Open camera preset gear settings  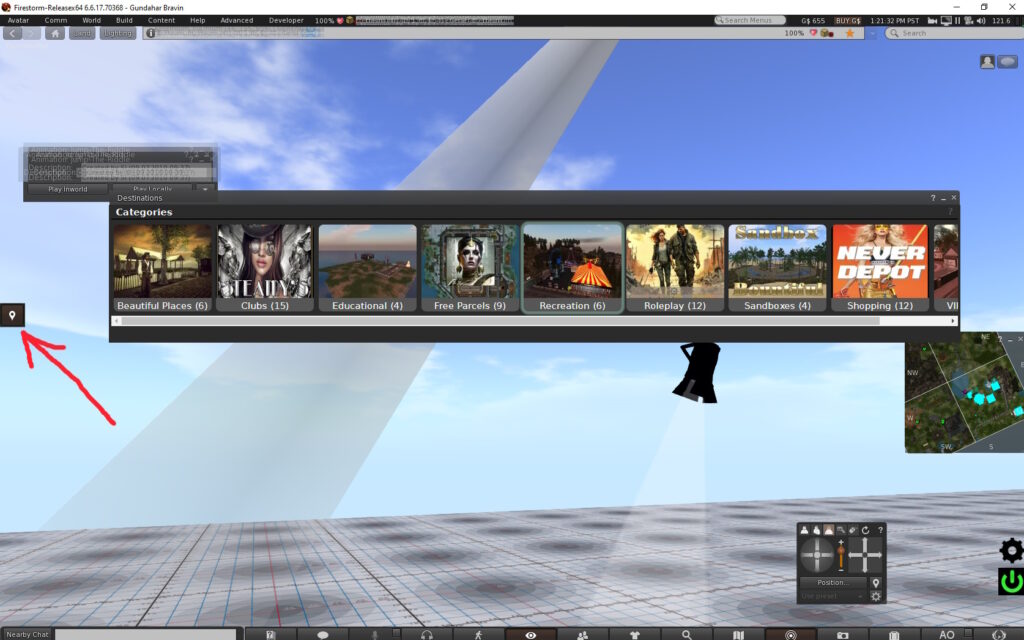(876, 597)
